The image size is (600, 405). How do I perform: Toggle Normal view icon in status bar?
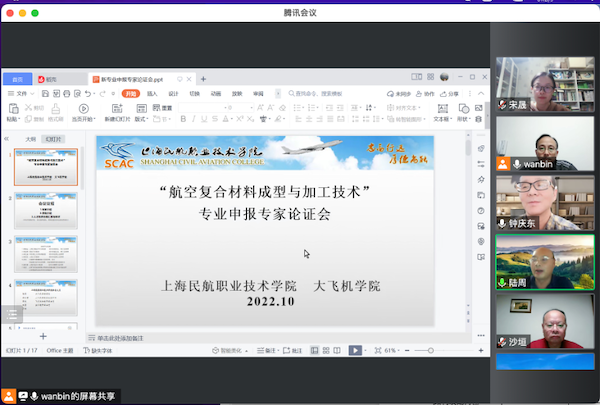(315, 350)
